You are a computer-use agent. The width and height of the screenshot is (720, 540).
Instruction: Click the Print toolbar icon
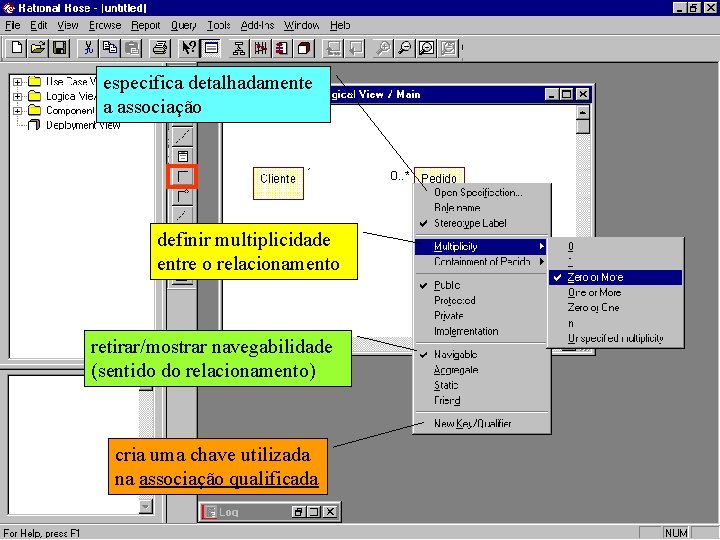(x=159, y=48)
